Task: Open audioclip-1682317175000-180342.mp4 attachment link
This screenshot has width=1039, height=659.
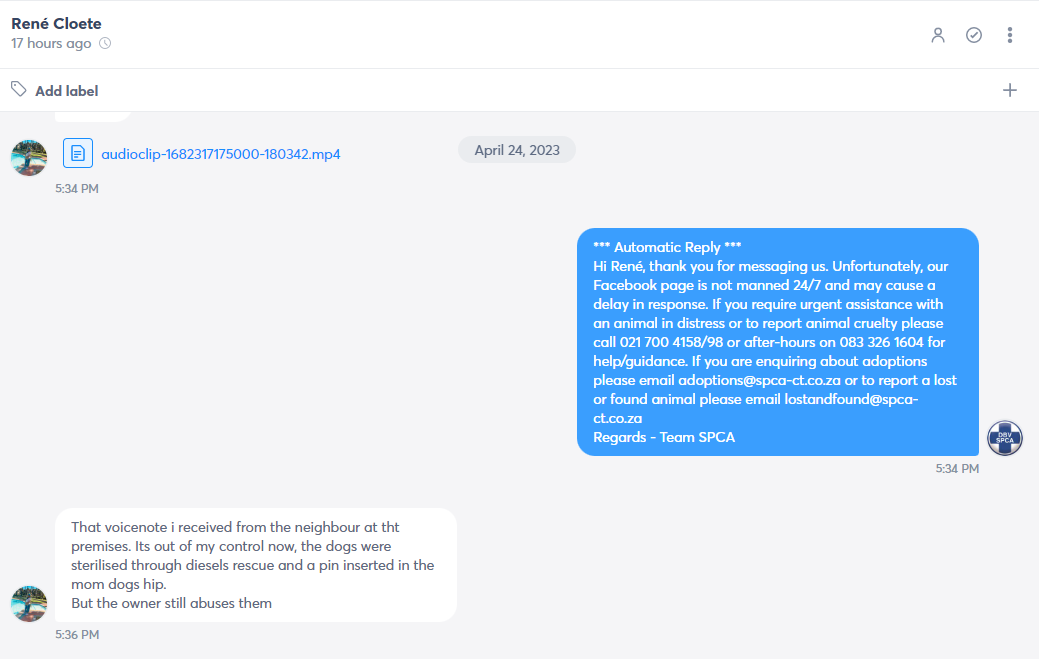Action: coord(221,154)
